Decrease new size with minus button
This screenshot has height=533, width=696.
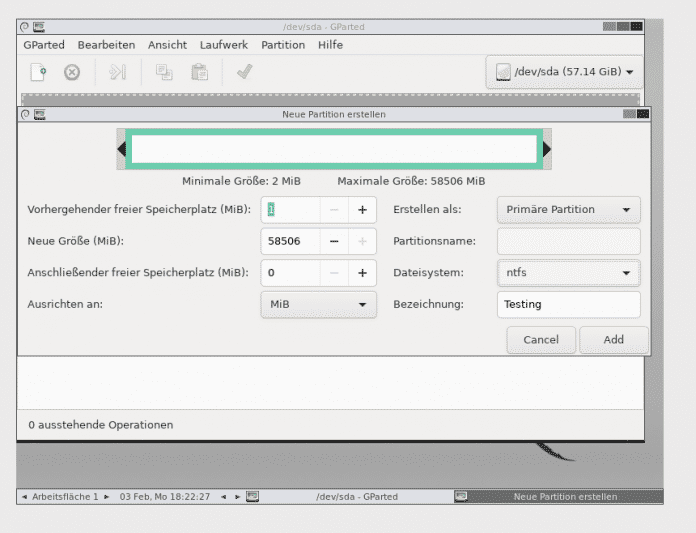334,241
